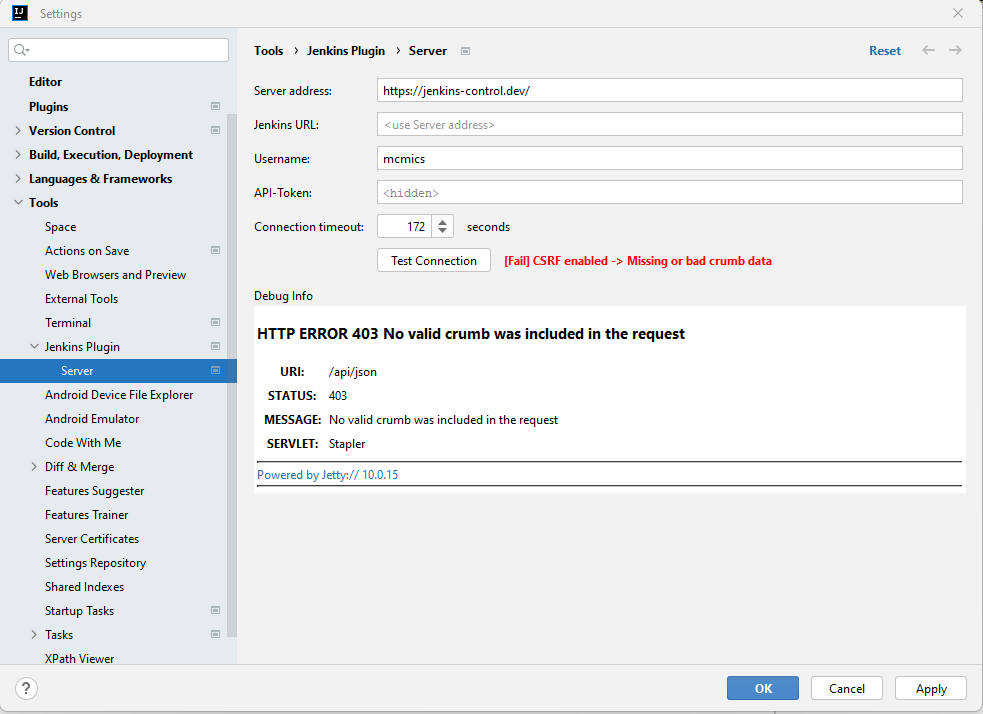Click project icon next to Jenkins Plugin row
The image size is (983, 714).
(x=215, y=346)
